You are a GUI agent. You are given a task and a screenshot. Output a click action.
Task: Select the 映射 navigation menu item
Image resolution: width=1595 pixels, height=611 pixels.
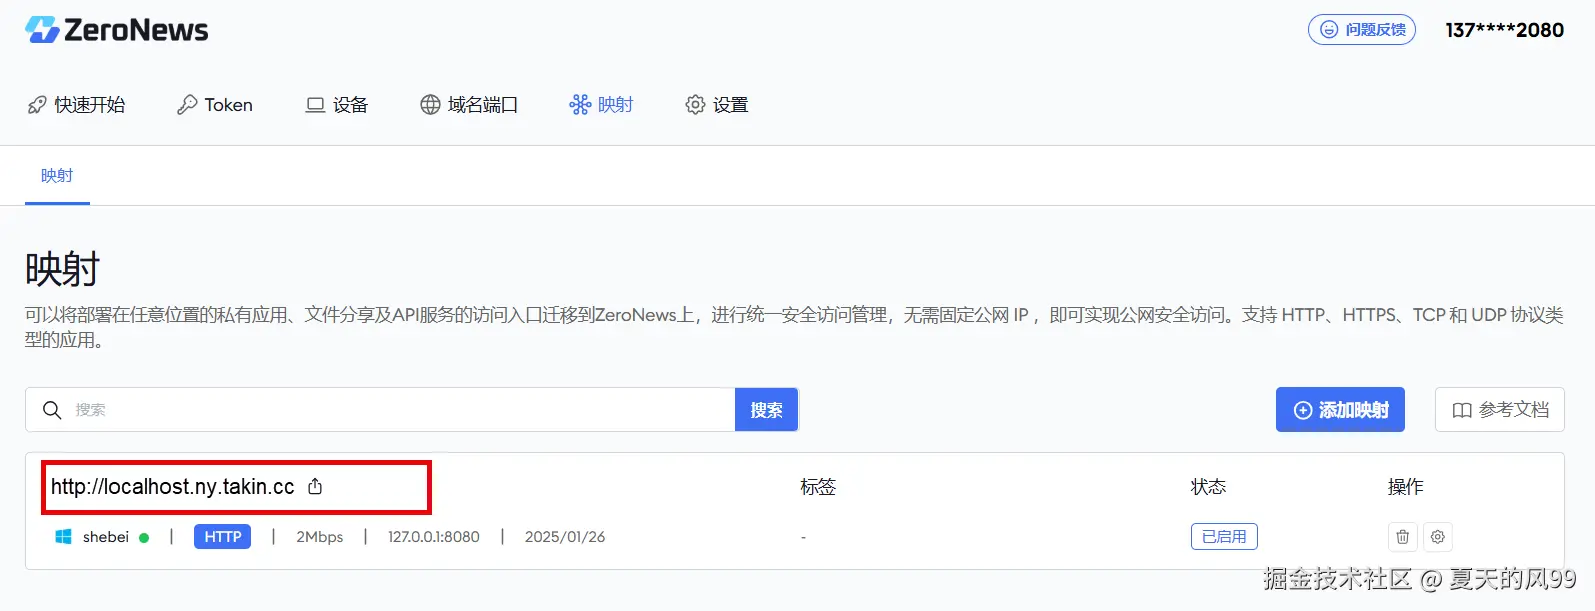point(601,105)
